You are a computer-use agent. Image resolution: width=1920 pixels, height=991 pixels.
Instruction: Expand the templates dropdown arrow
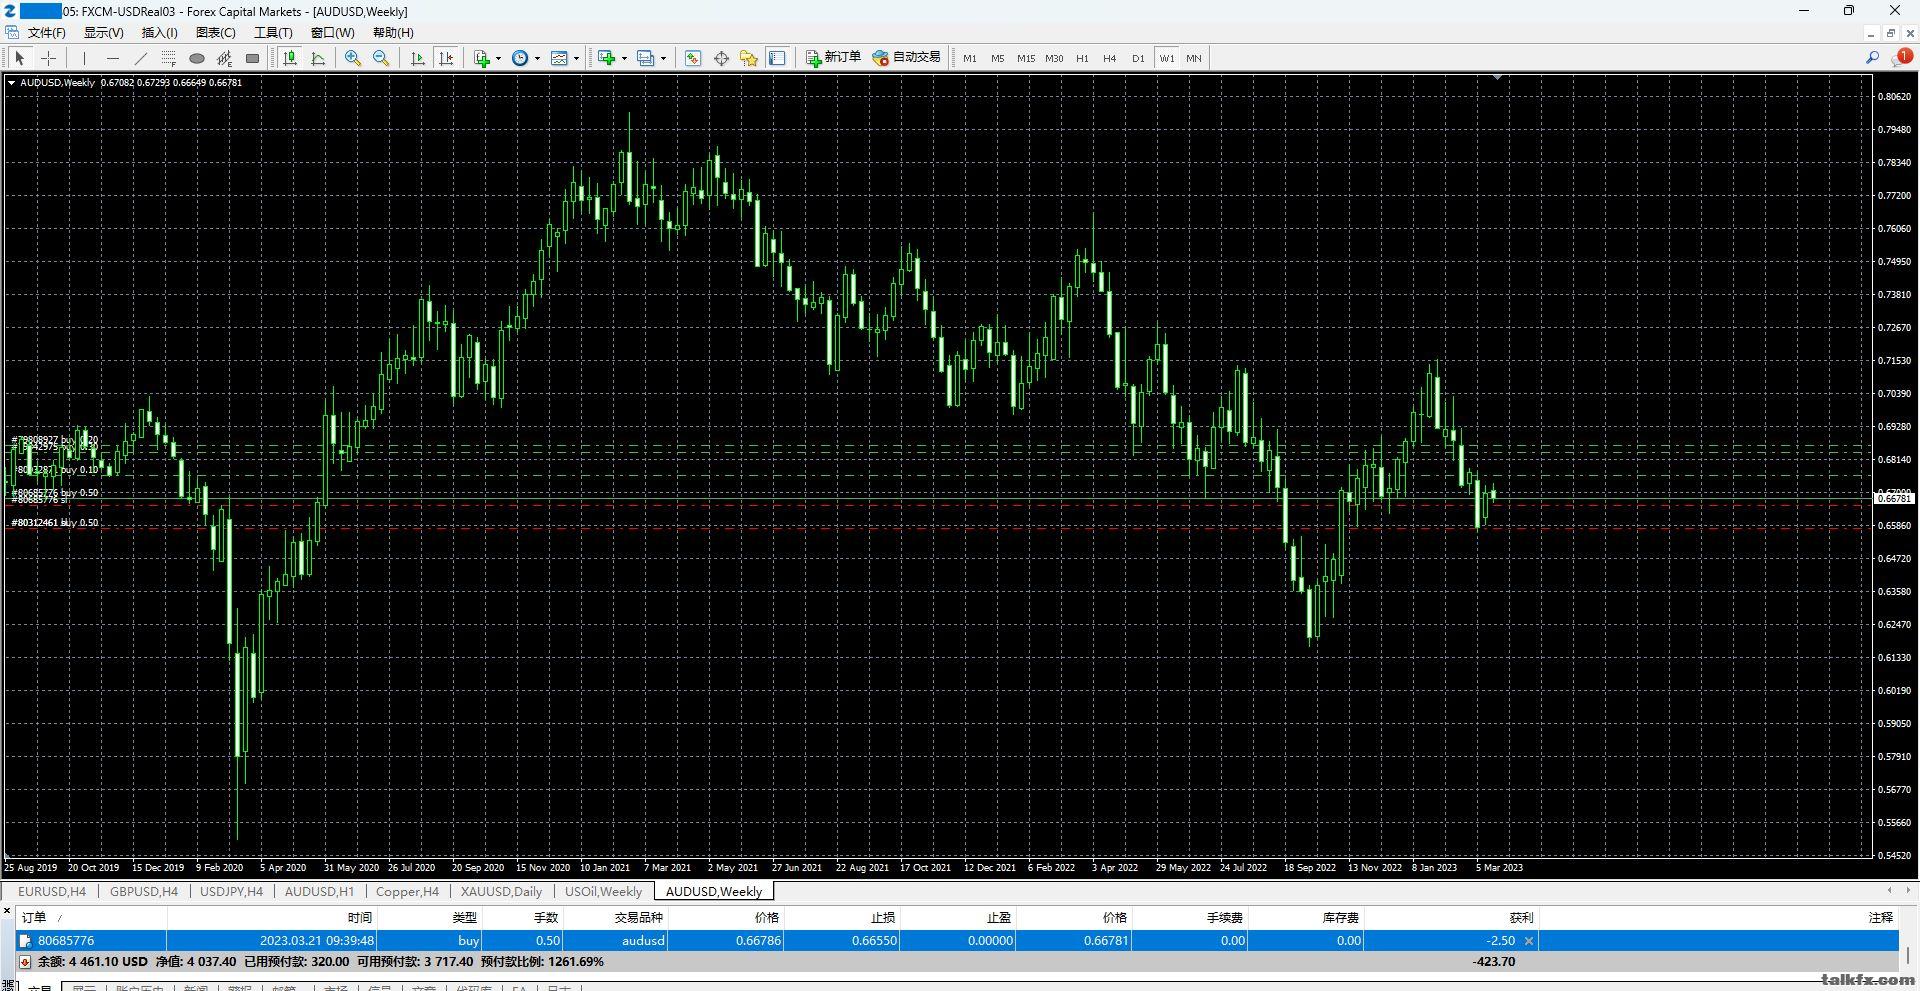coord(576,58)
